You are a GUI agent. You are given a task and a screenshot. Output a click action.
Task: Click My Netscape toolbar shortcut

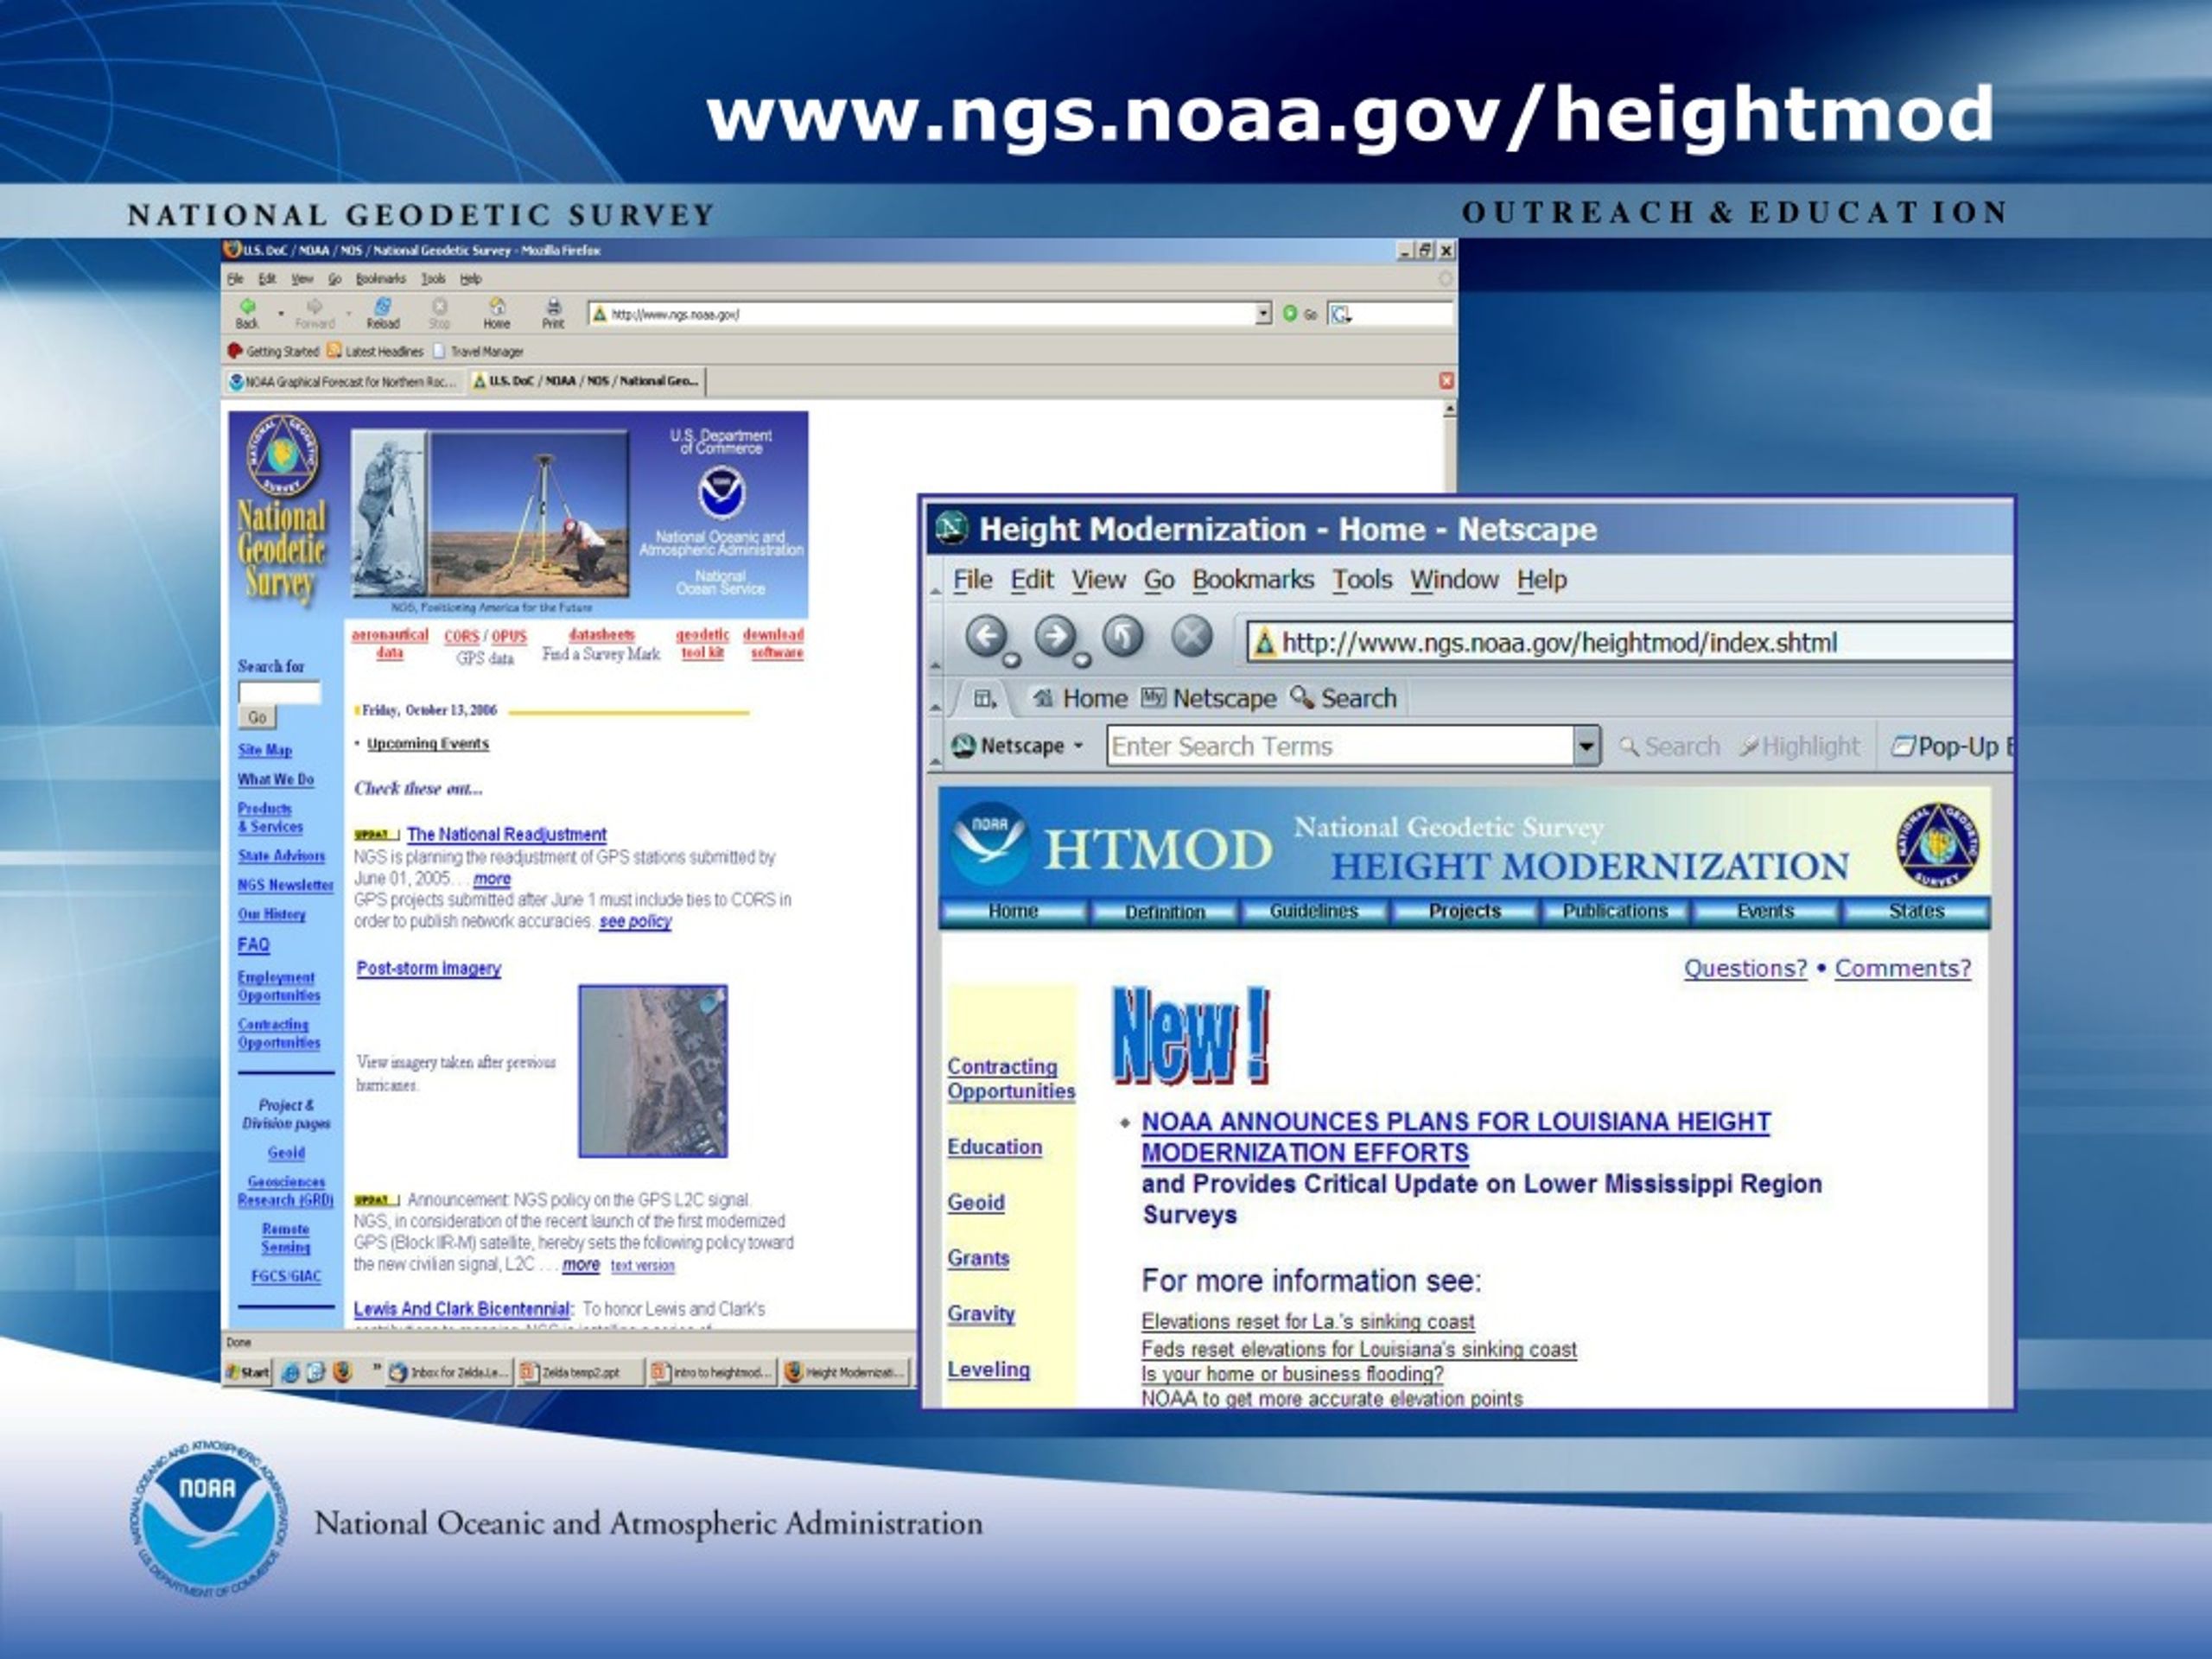tap(1209, 698)
